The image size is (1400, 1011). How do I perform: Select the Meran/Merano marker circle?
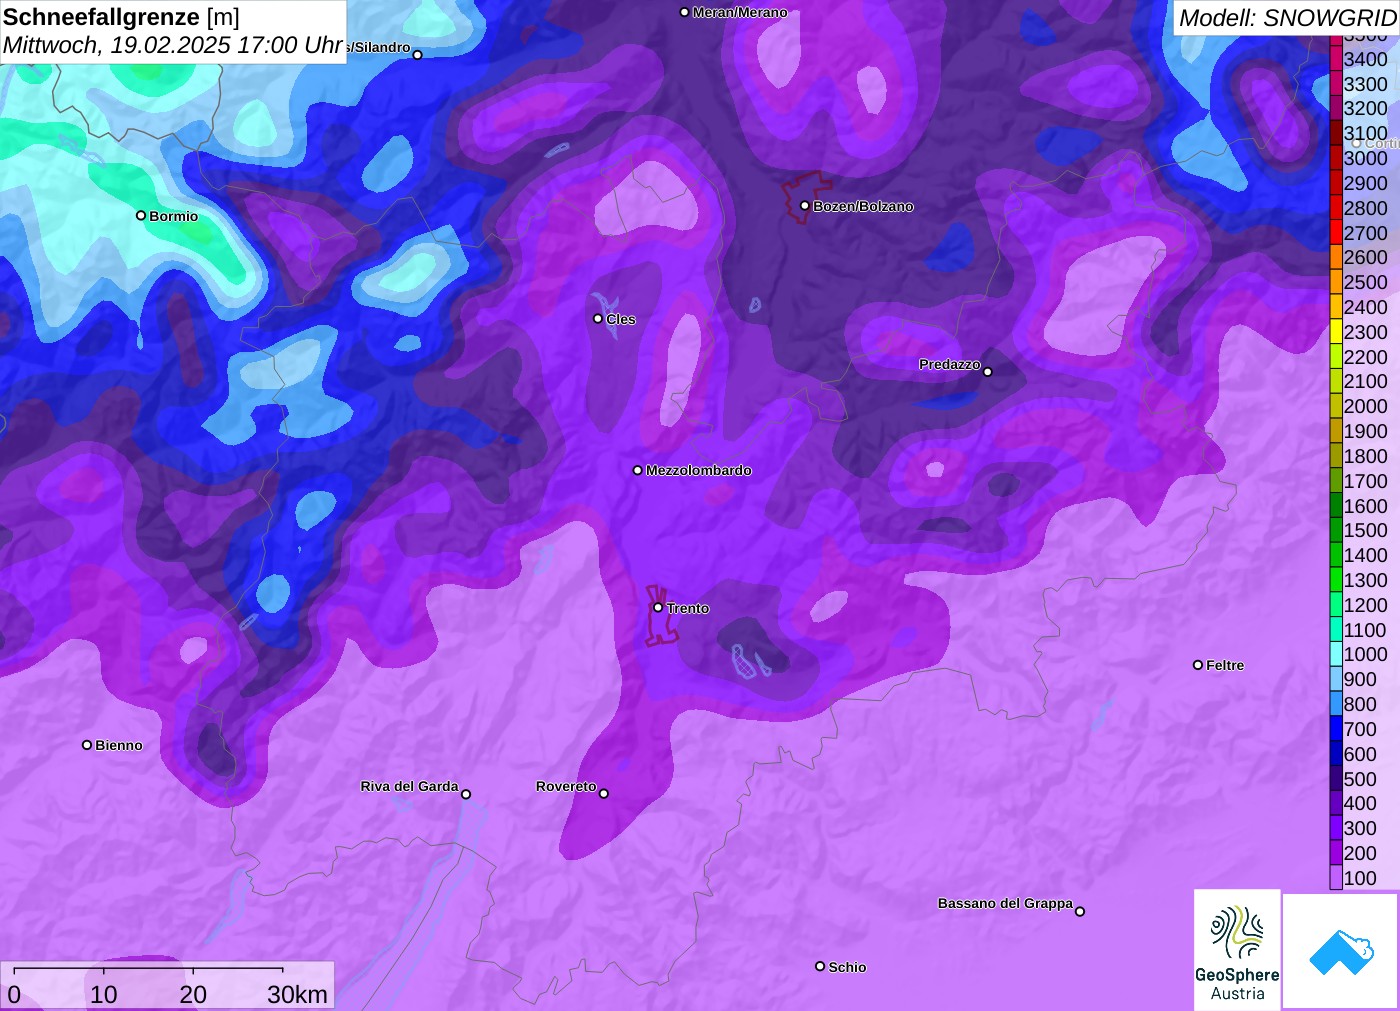[685, 12]
